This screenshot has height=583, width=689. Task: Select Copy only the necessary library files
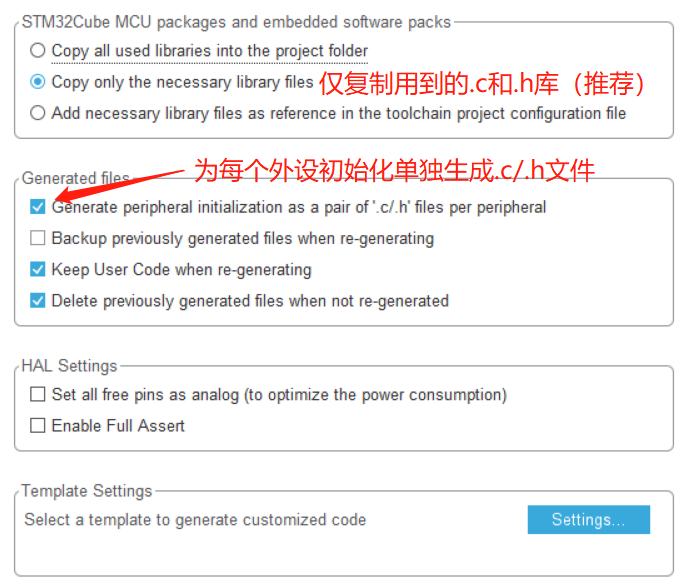(38, 82)
